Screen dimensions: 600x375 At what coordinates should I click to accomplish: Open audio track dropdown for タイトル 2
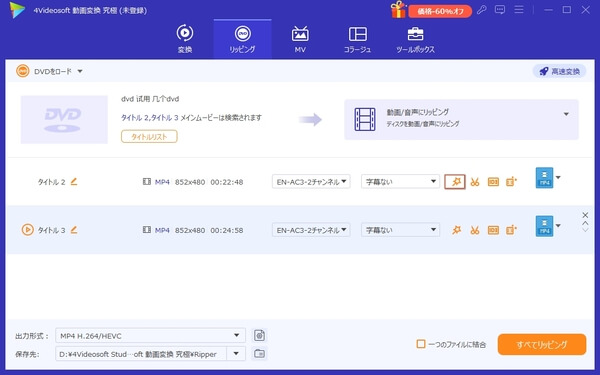311,182
